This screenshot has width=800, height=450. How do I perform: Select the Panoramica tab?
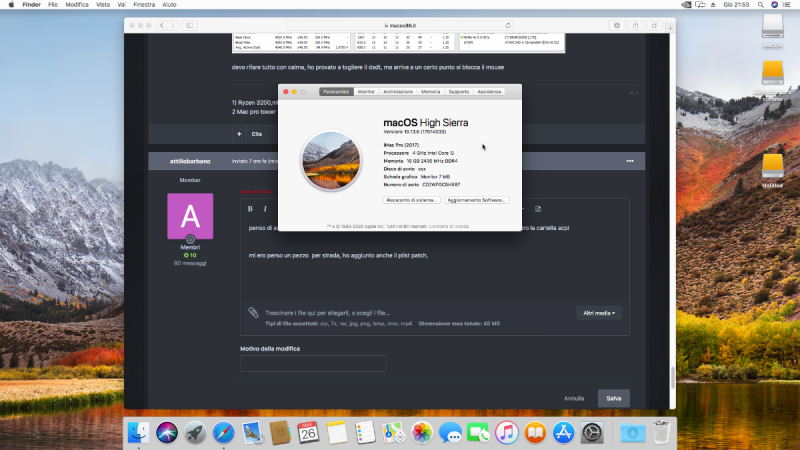(336, 92)
